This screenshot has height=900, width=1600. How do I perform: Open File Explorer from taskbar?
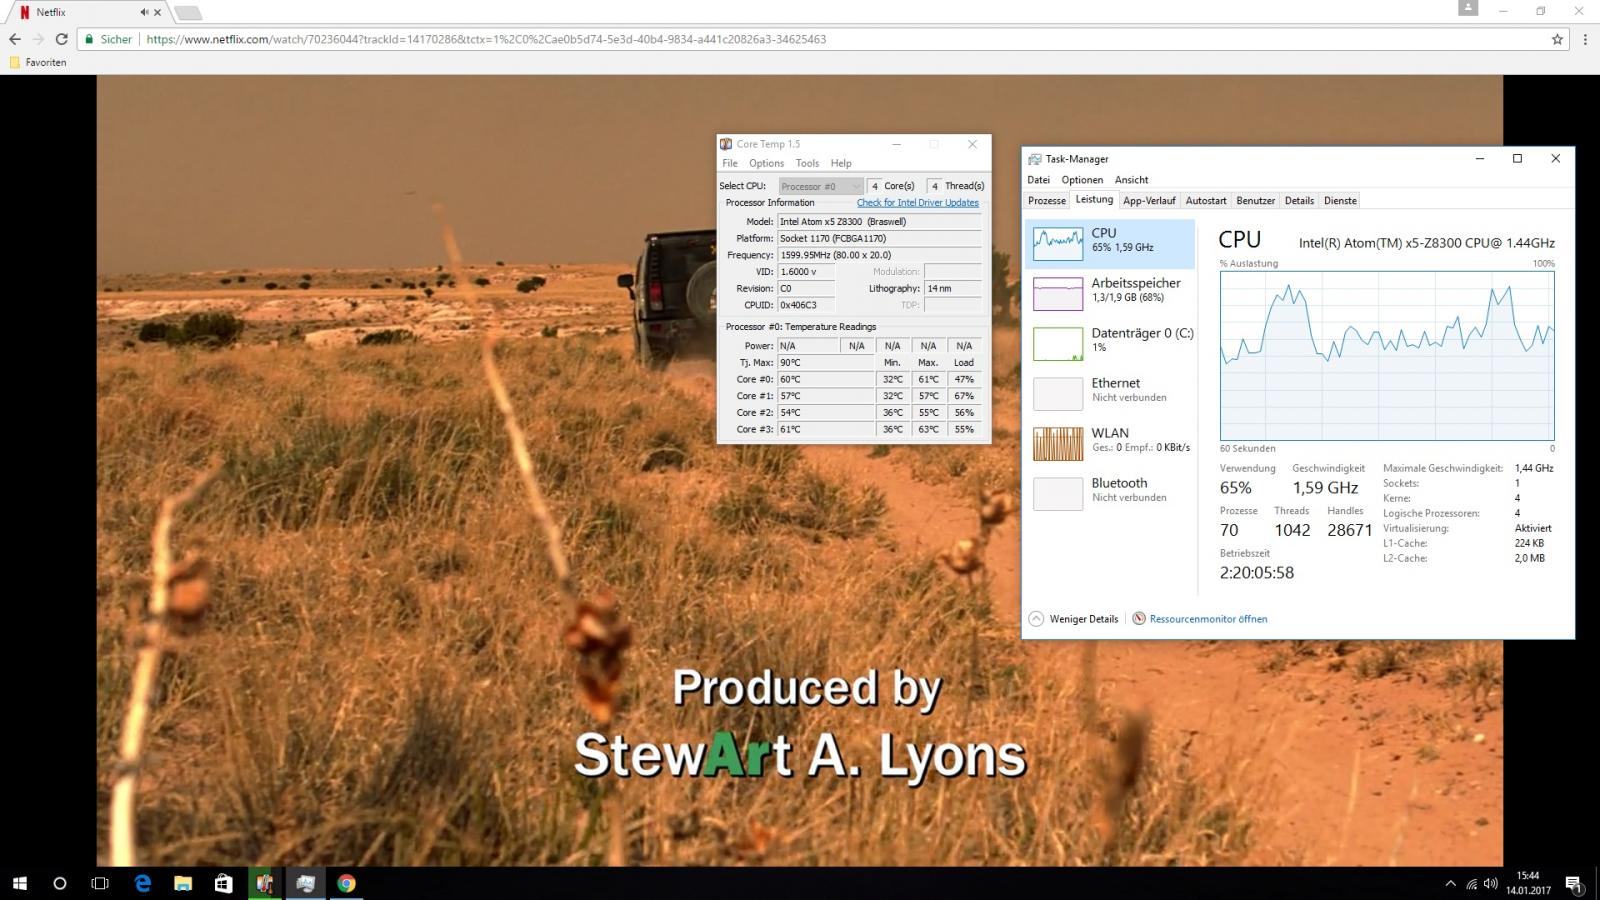[183, 883]
